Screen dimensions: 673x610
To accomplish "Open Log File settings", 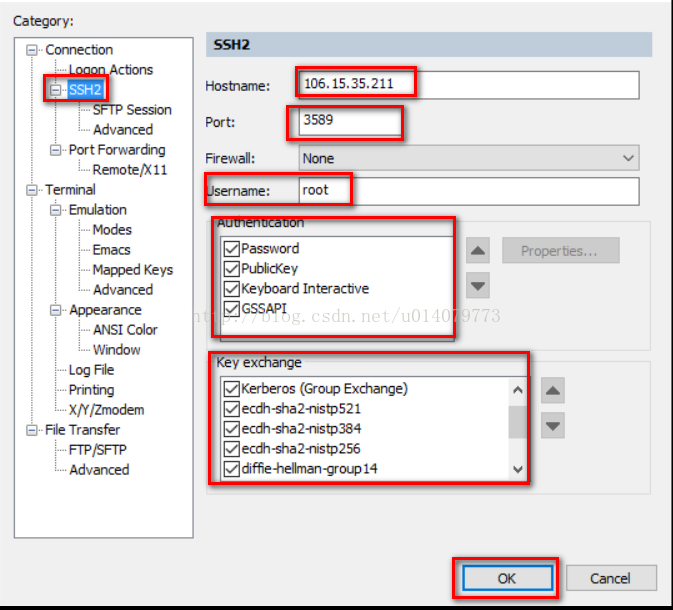I will pyautogui.click(x=91, y=370).
